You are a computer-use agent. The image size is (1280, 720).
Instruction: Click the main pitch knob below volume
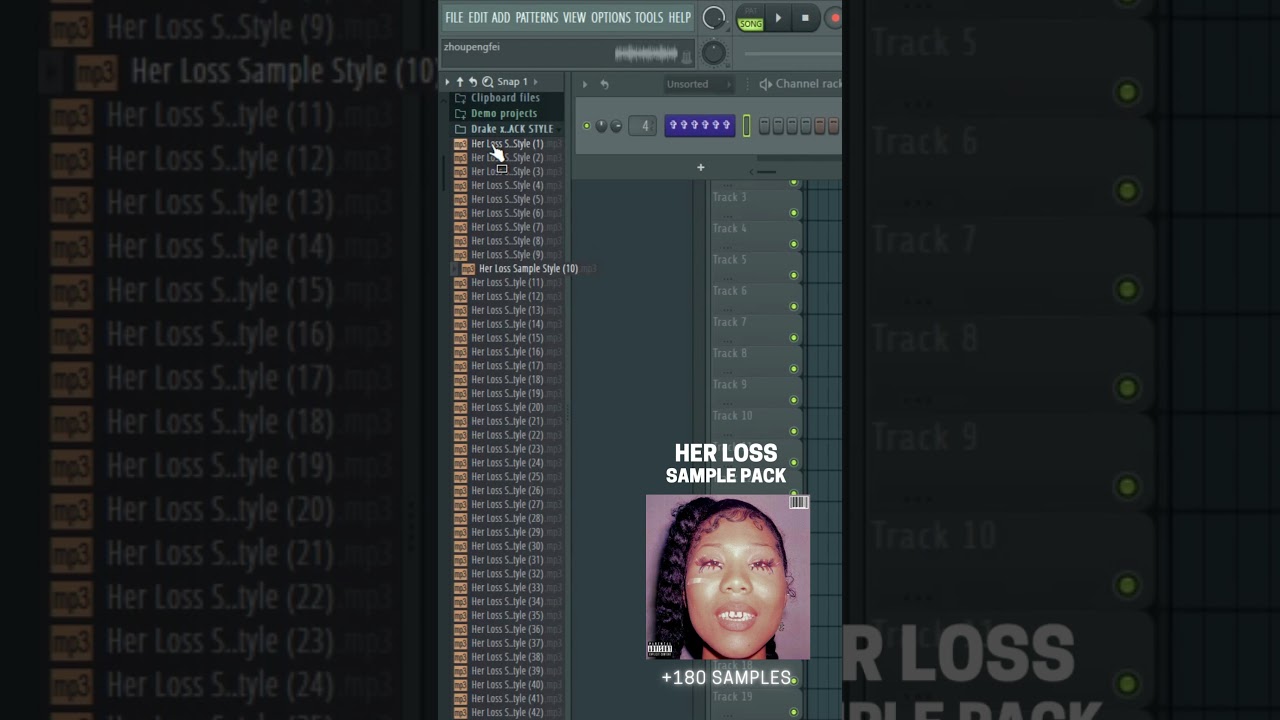coord(714,52)
